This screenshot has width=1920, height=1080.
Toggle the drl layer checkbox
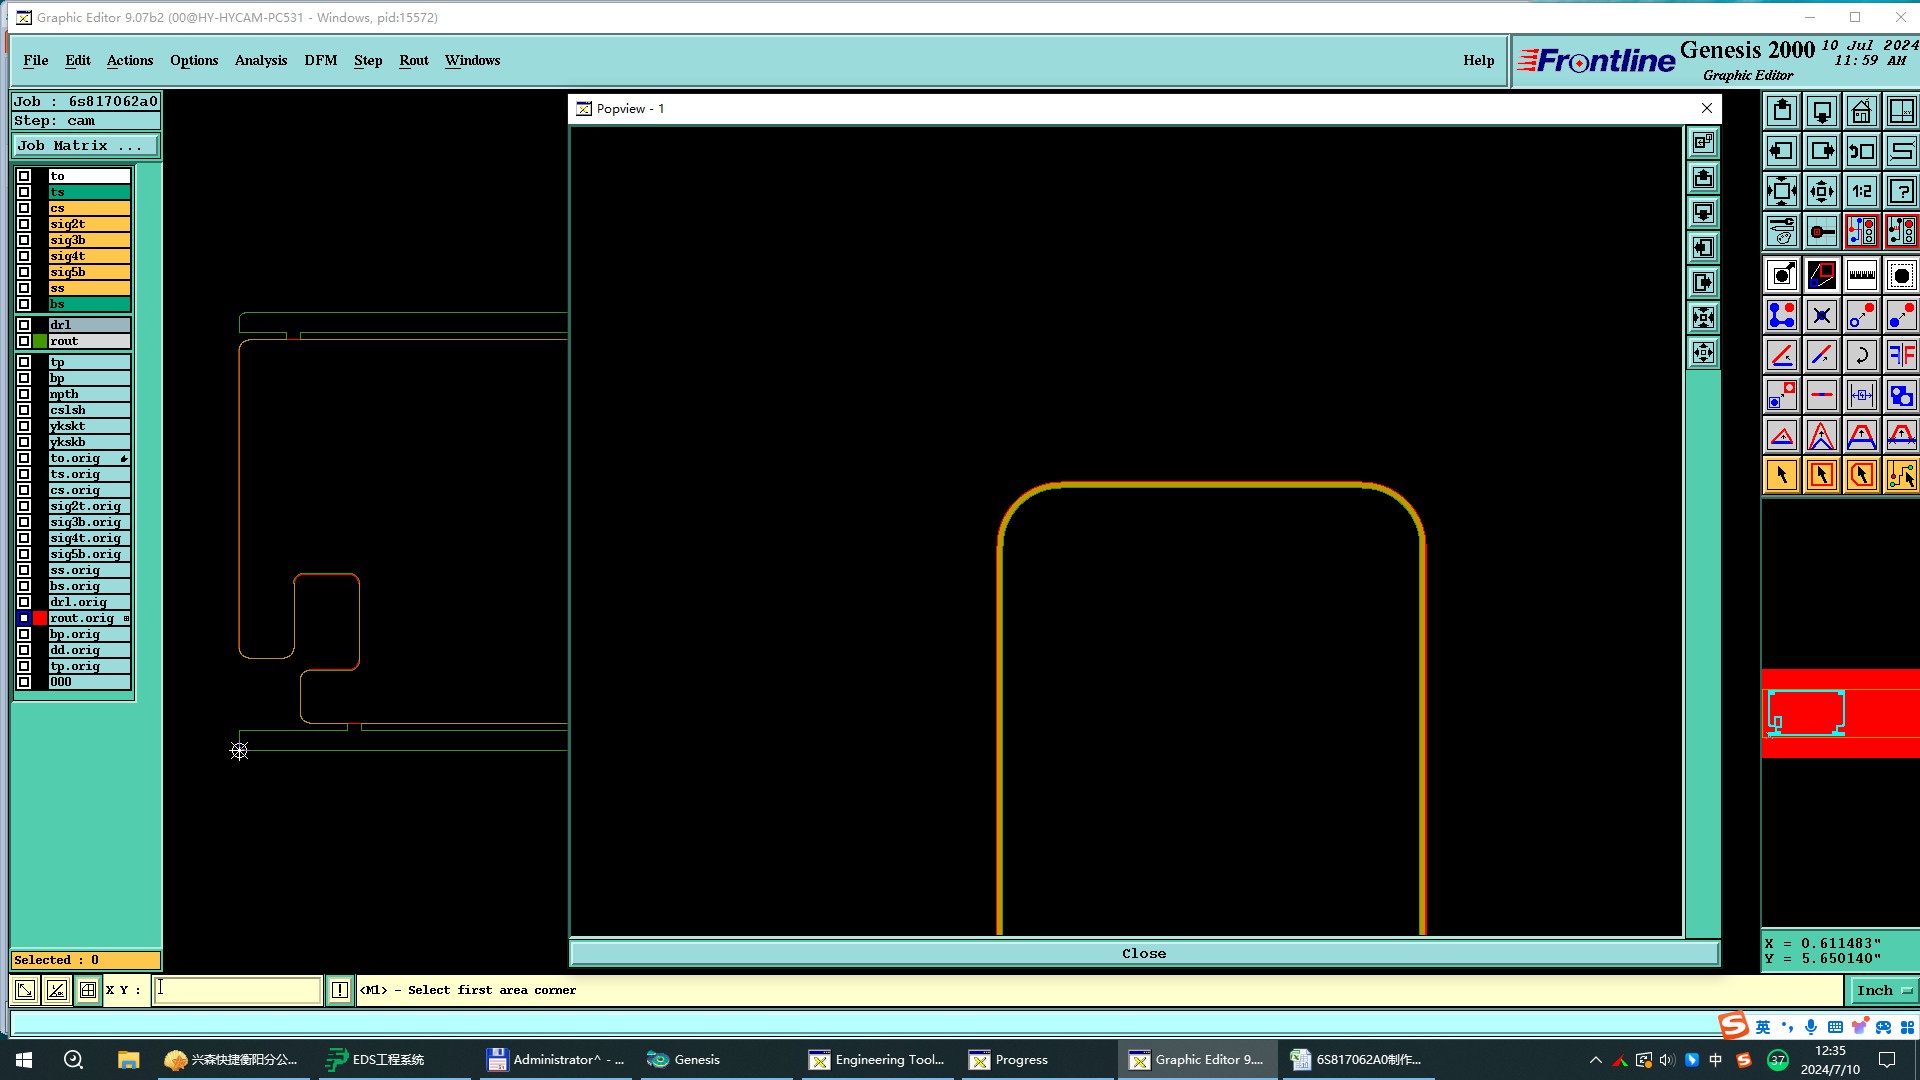(x=24, y=325)
